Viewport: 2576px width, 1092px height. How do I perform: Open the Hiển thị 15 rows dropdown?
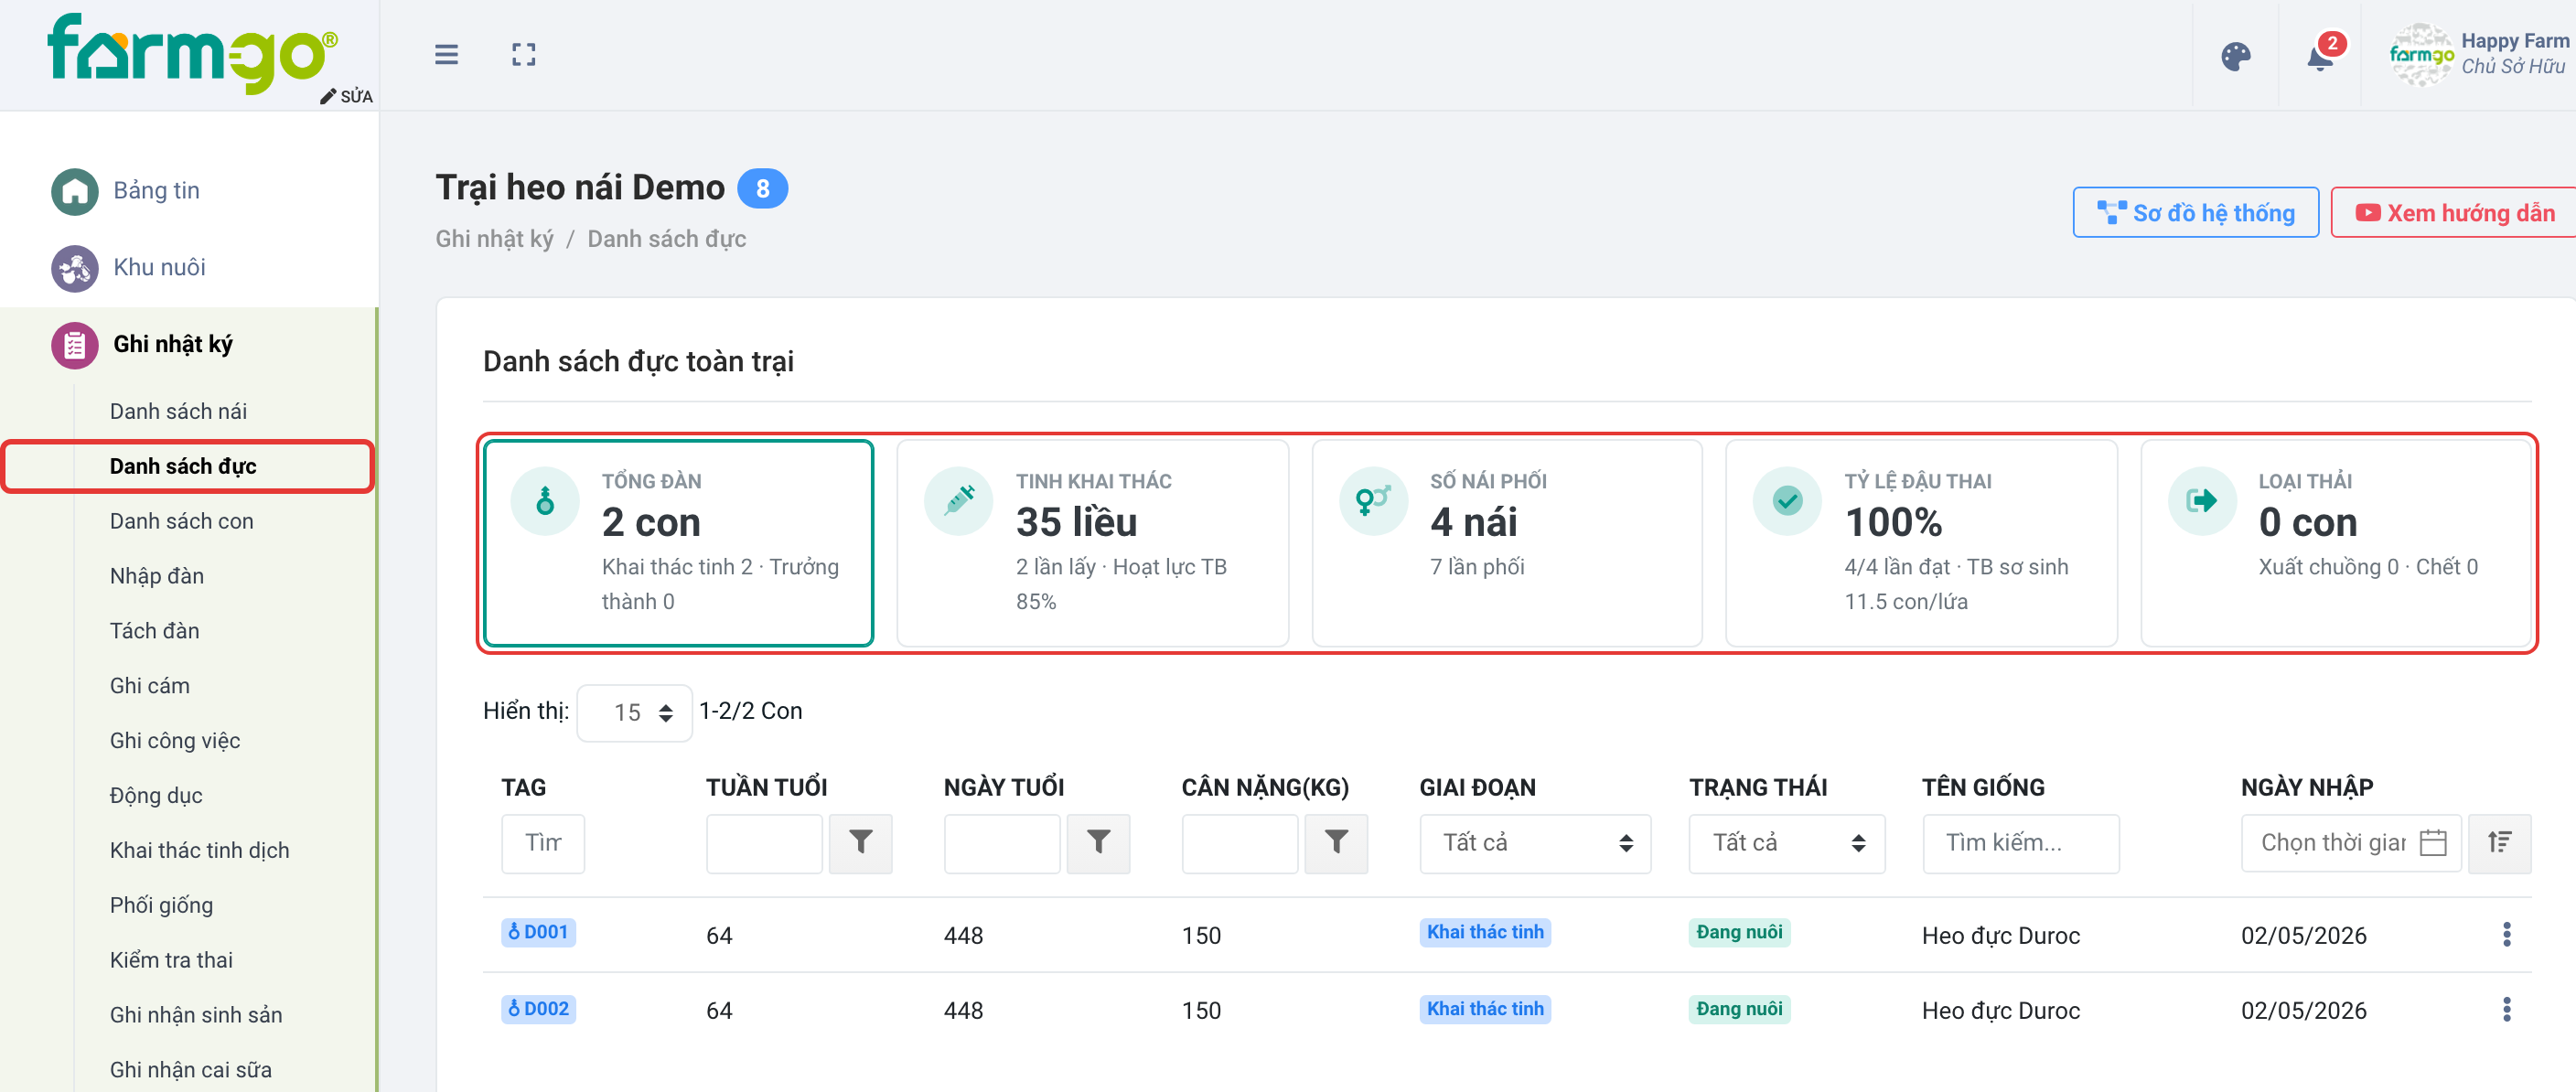(634, 712)
